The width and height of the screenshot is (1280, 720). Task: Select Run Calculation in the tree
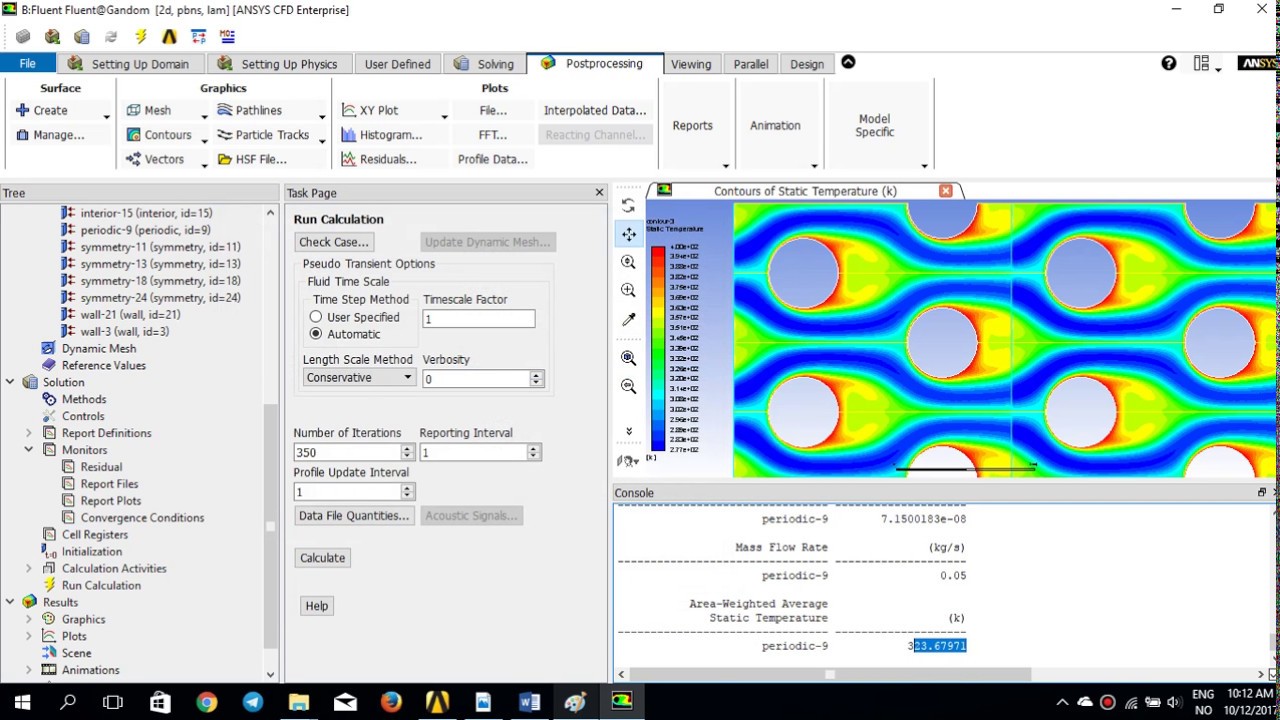pos(101,585)
